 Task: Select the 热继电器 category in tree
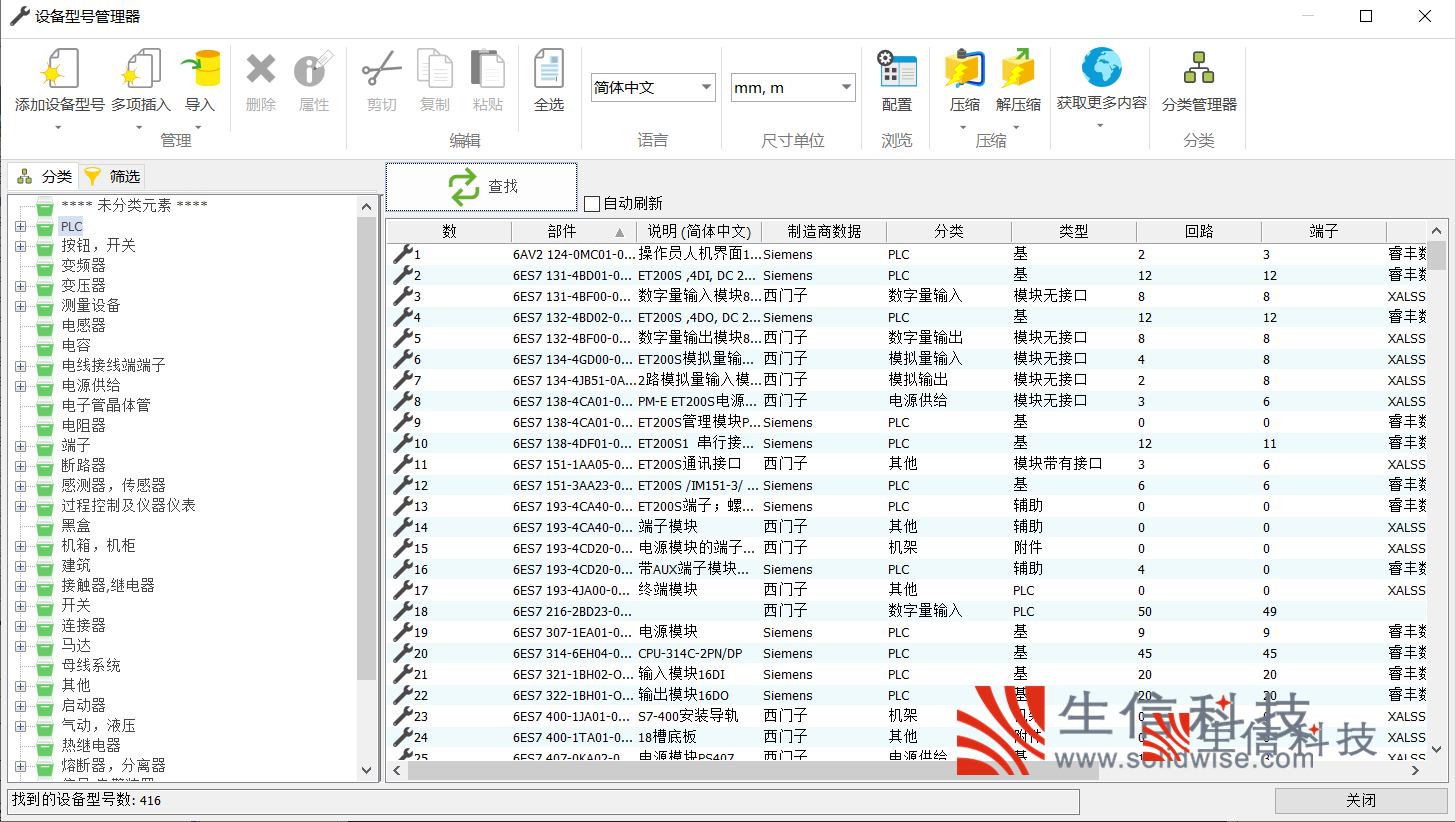point(91,746)
